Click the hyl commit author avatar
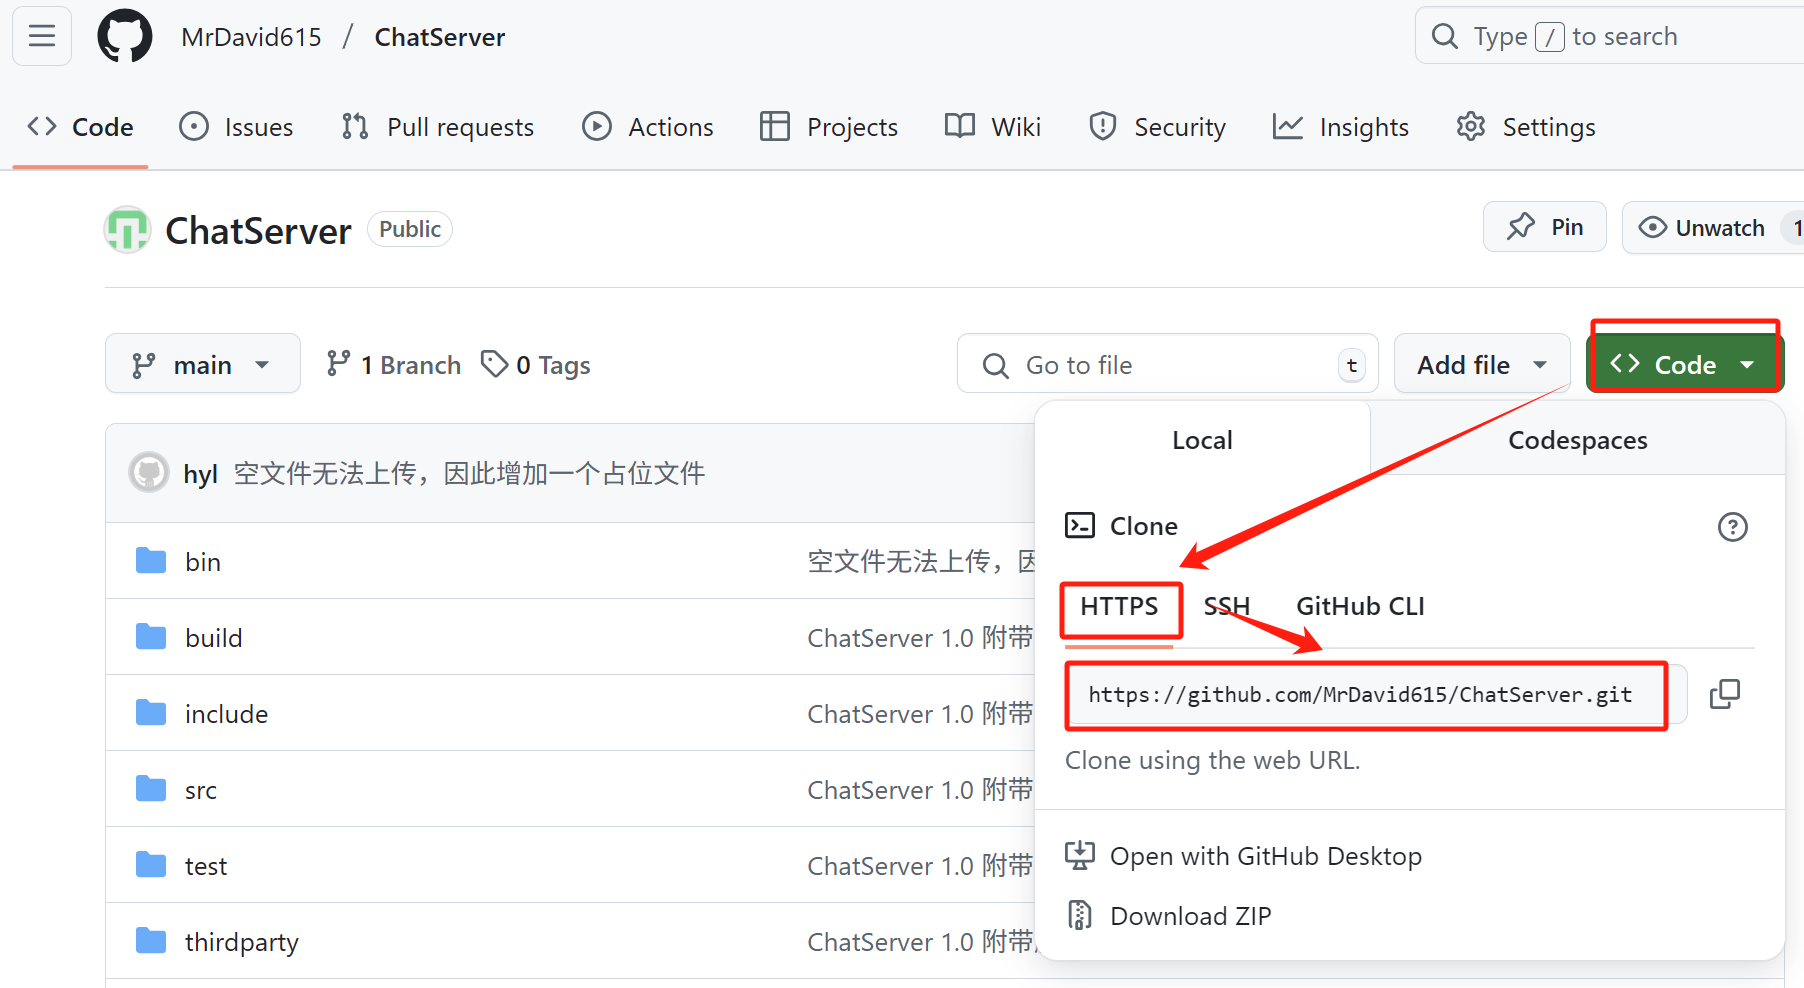 [149, 472]
